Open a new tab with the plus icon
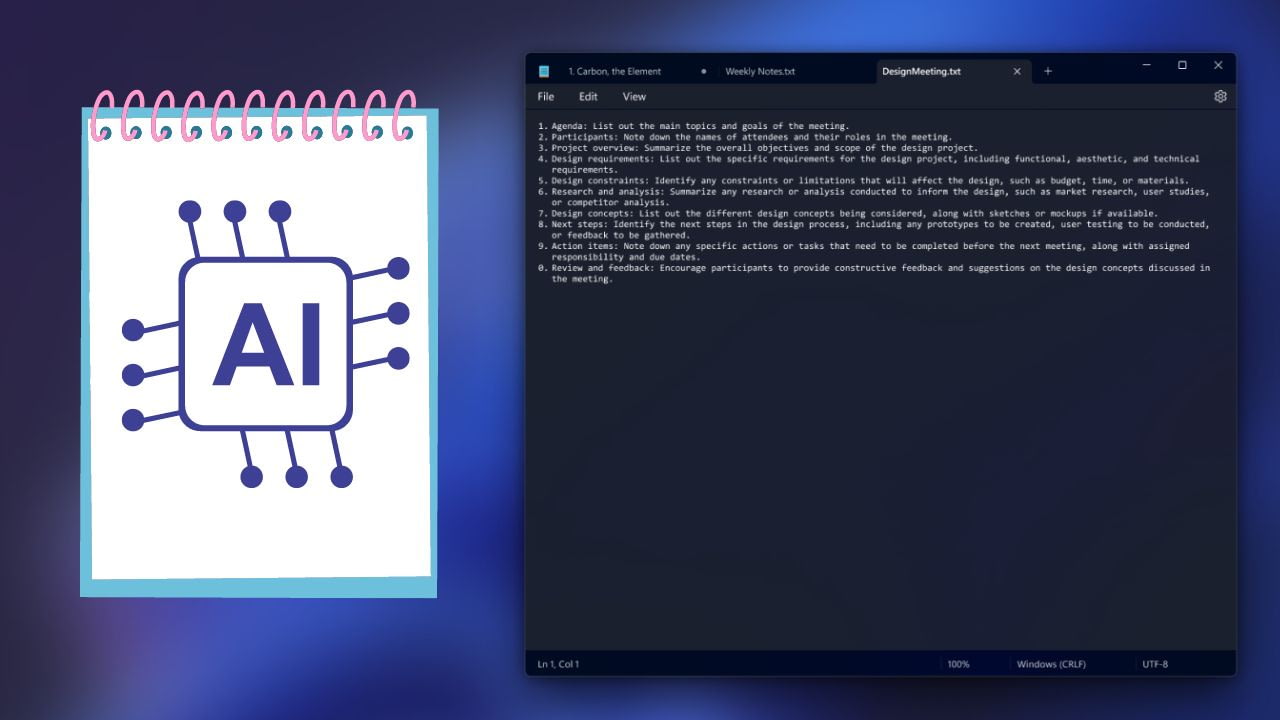 pyautogui.click(x=1048, y=71)
